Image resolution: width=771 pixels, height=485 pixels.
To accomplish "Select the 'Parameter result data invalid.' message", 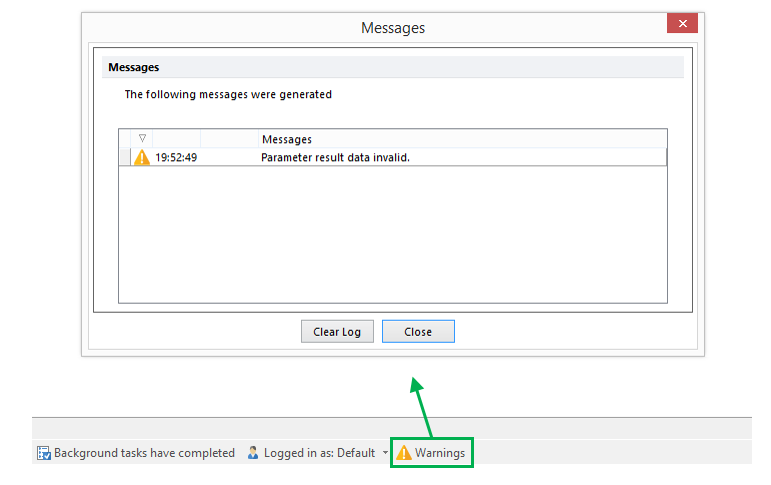I will coord(335,157).
